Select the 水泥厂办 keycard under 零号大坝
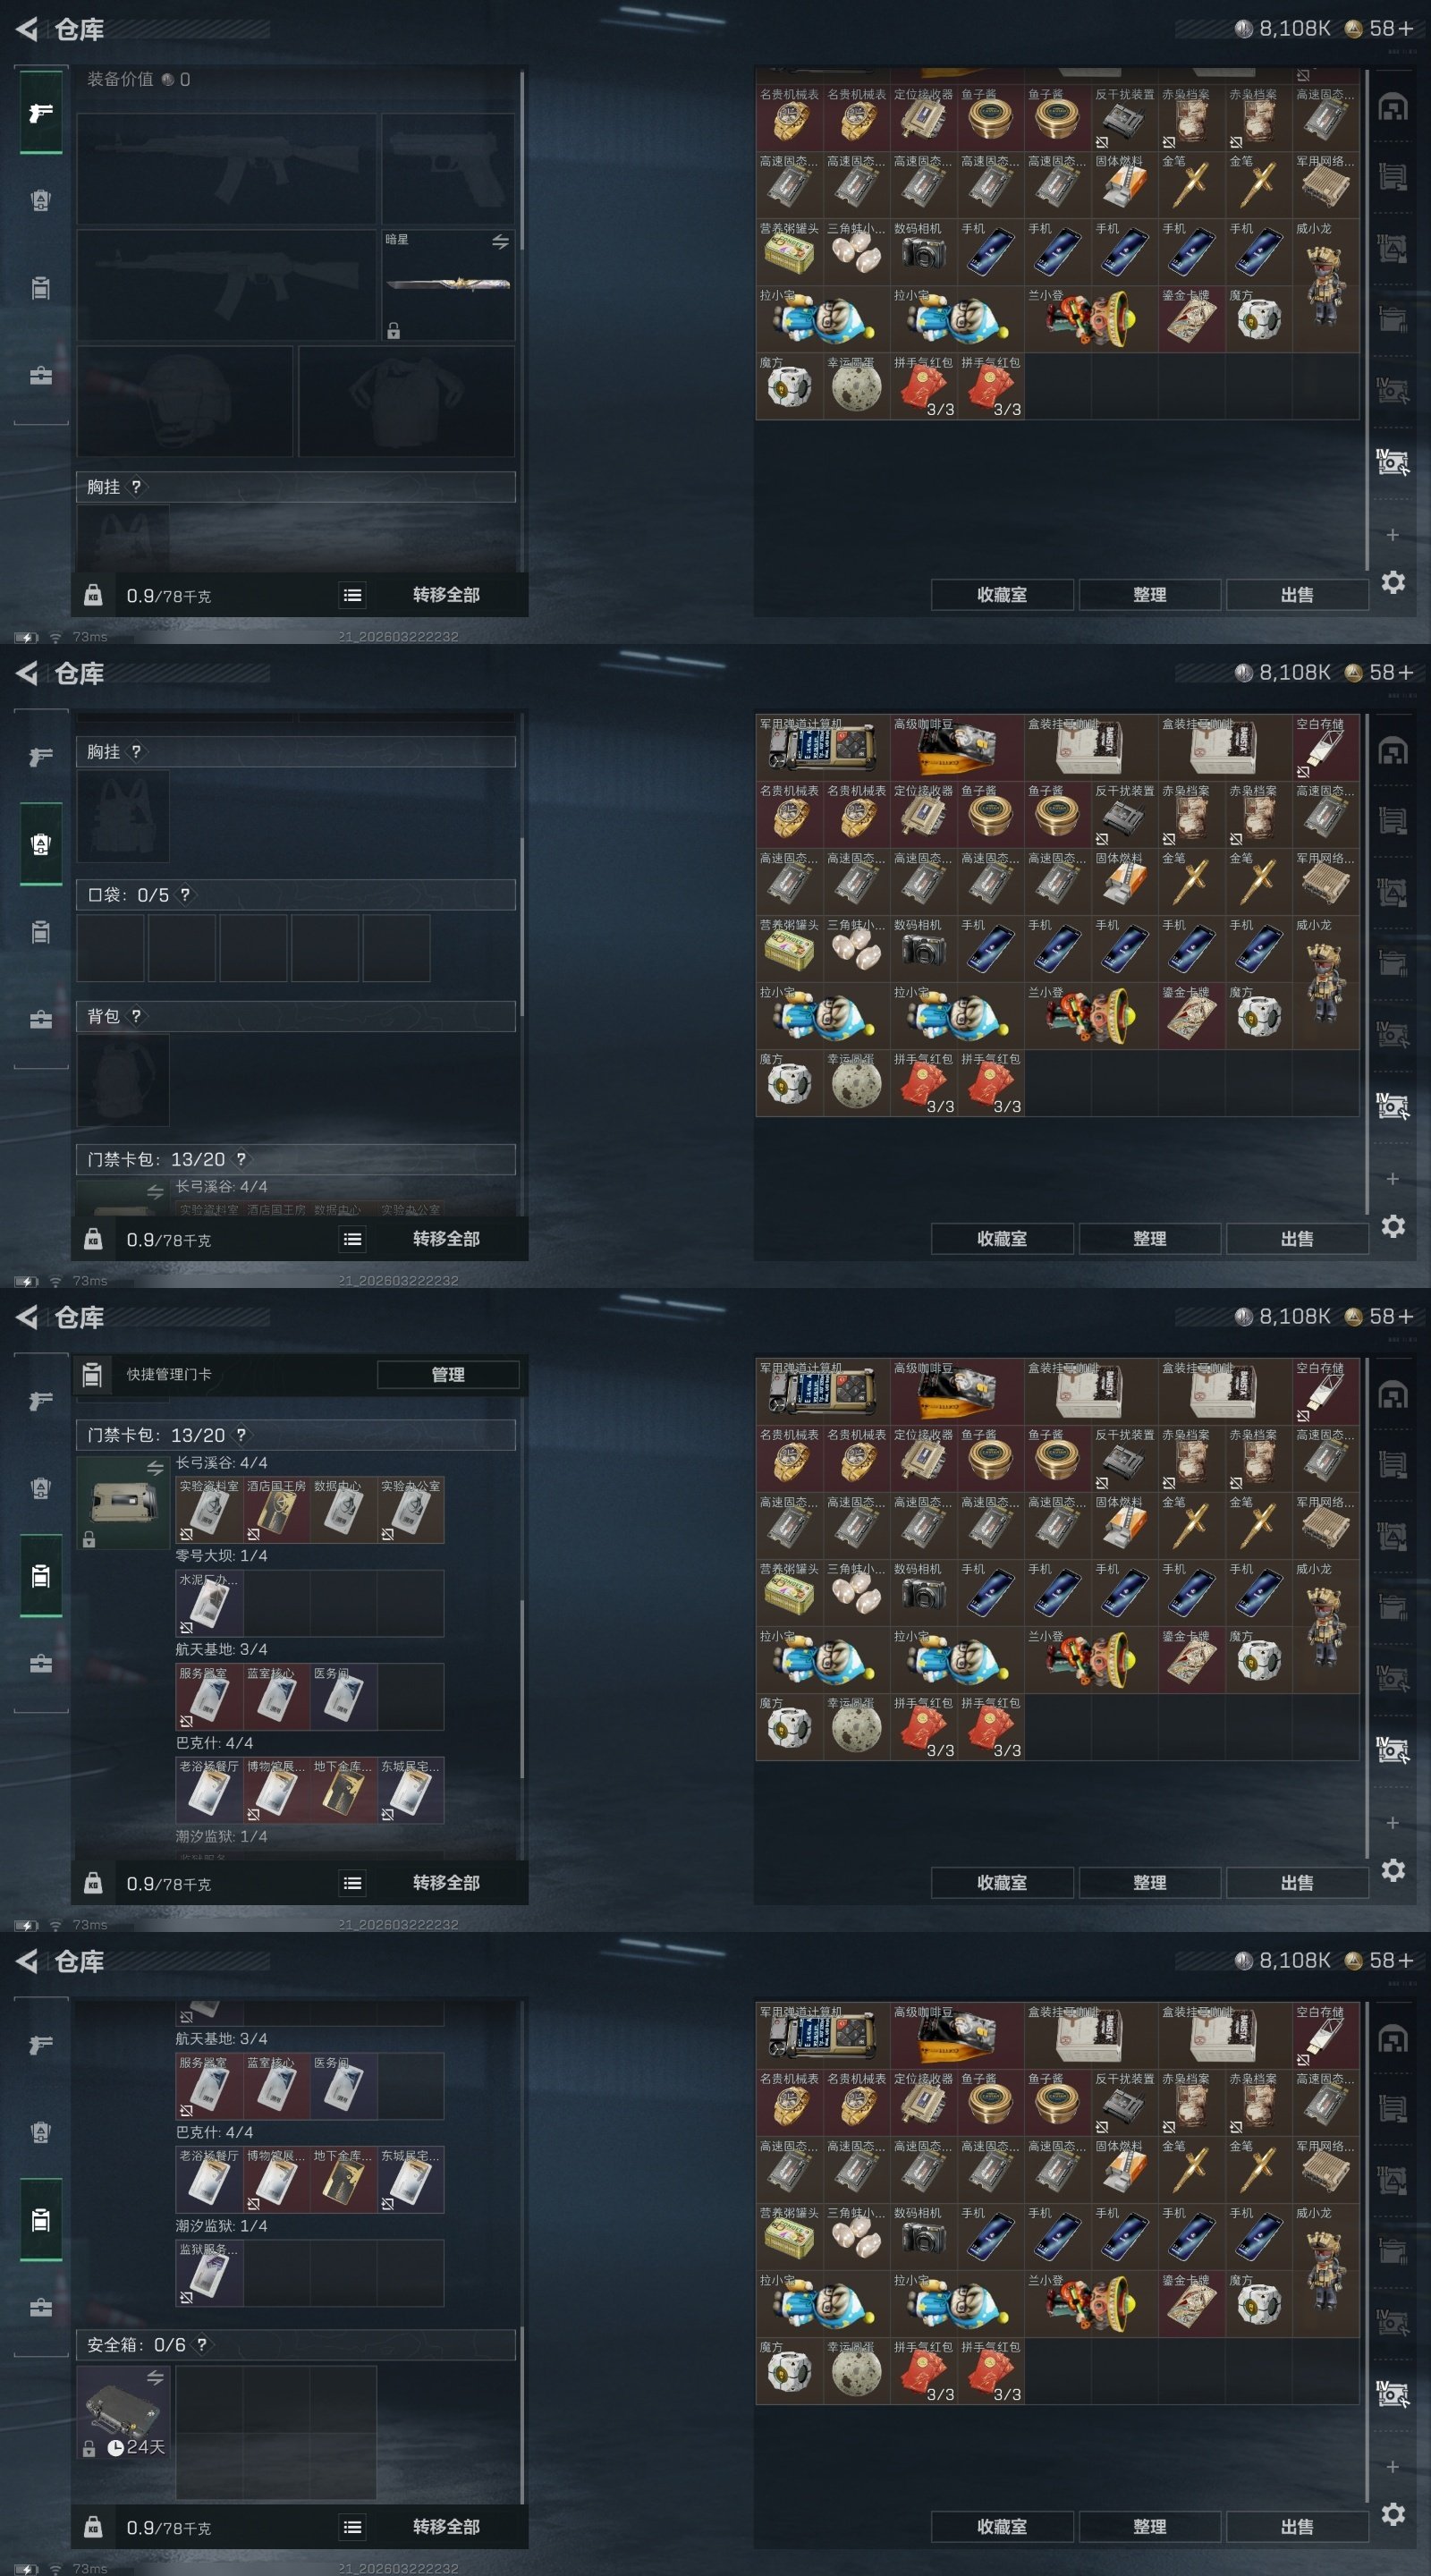 click(x=209, y=1603)
